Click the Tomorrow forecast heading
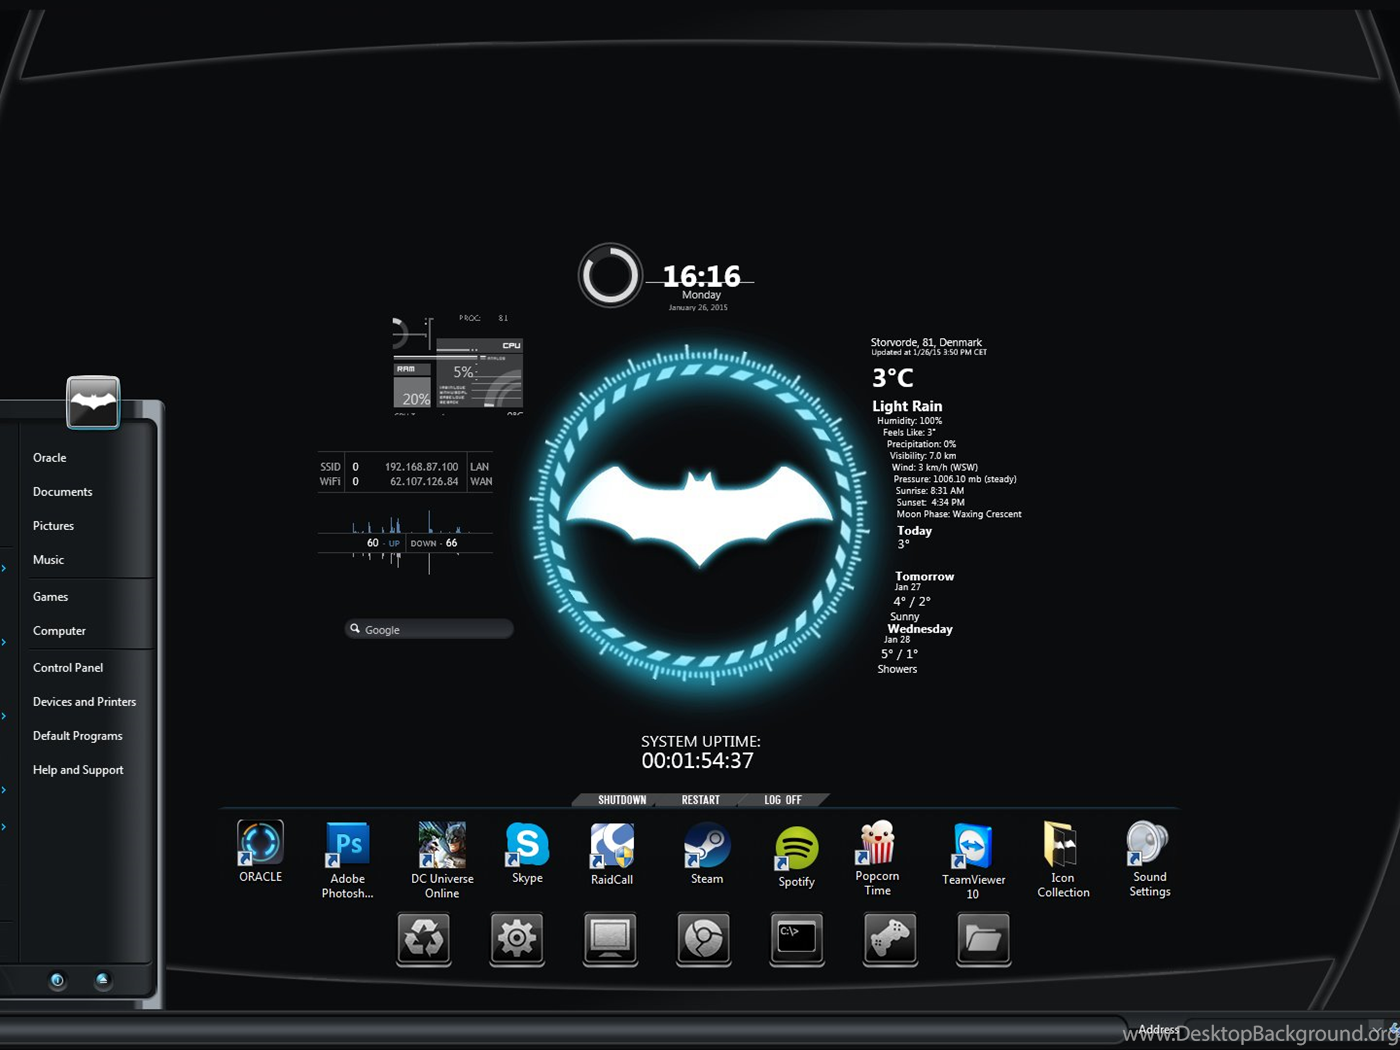 click(x=924, y=577)
